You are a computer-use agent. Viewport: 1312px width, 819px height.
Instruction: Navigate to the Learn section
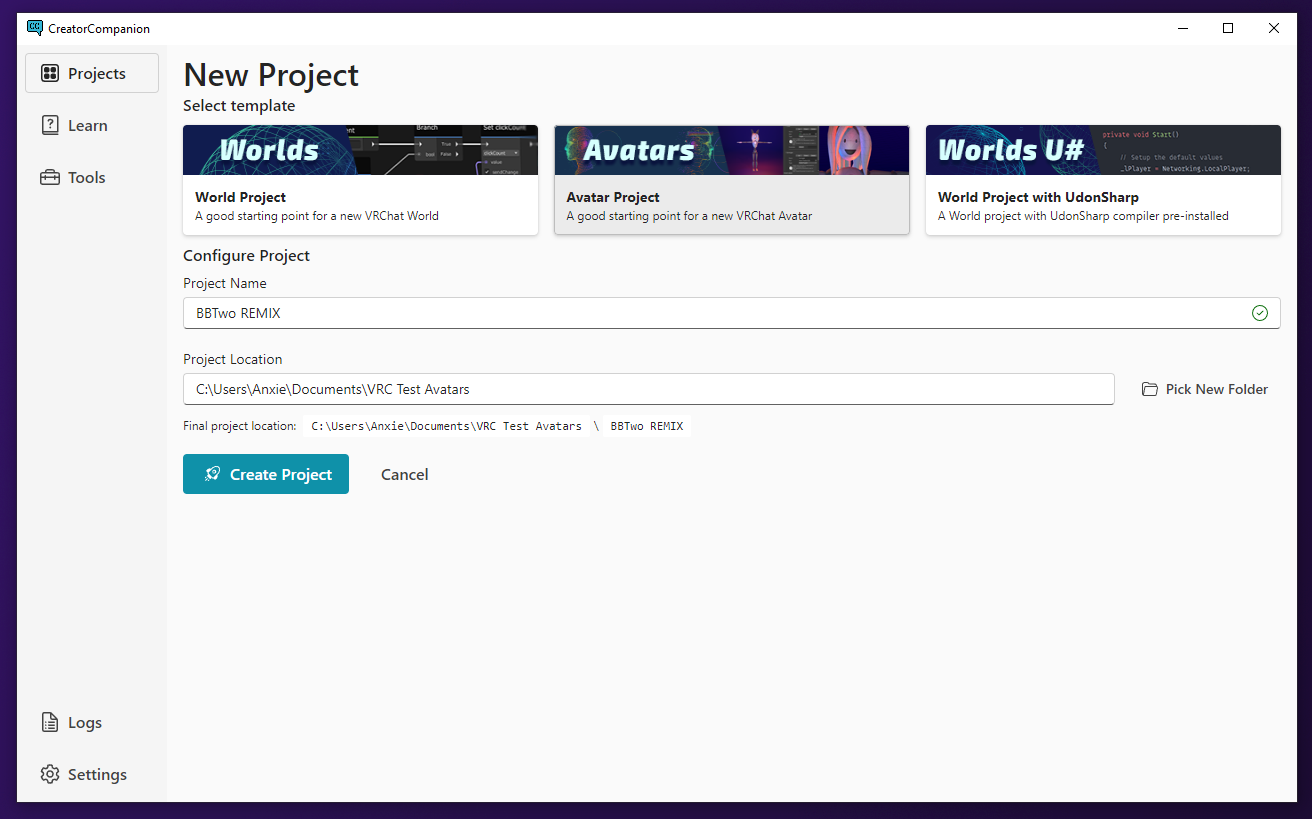[85, 124]
